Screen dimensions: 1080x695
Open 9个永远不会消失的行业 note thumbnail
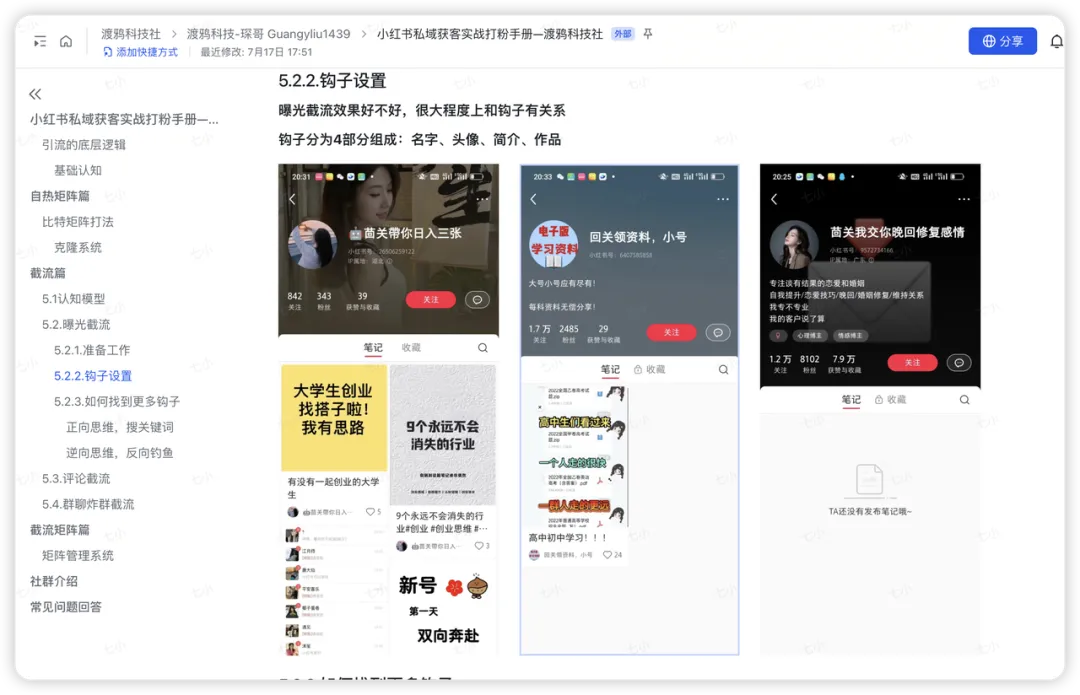[442, 435]
